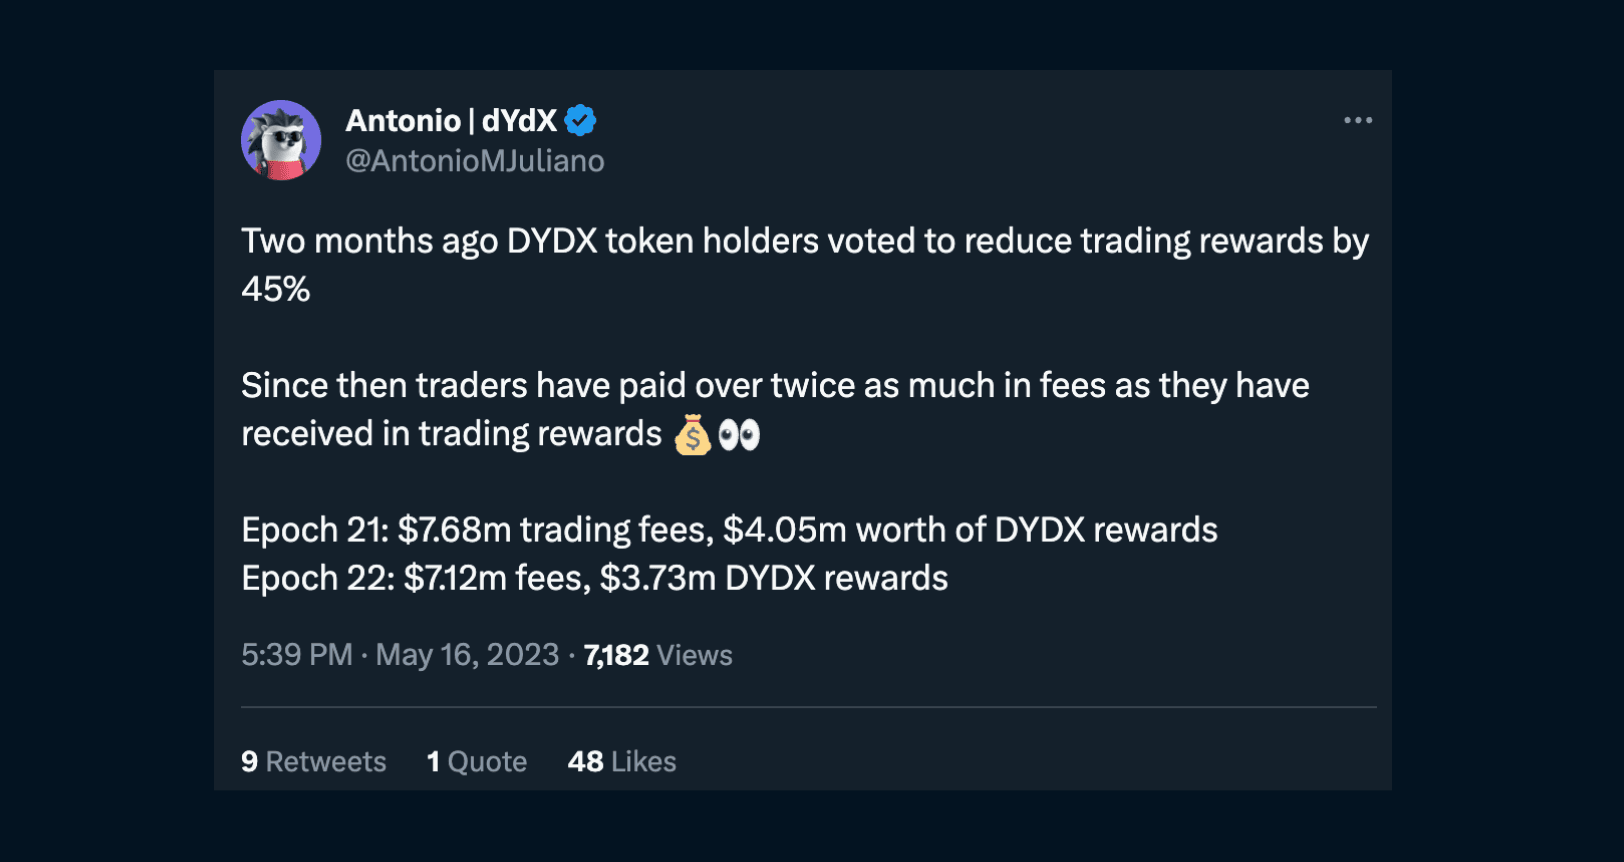
Task: Click the "Since then traders" sentence start
Action: pyautogui.click(x=384, y=386)
